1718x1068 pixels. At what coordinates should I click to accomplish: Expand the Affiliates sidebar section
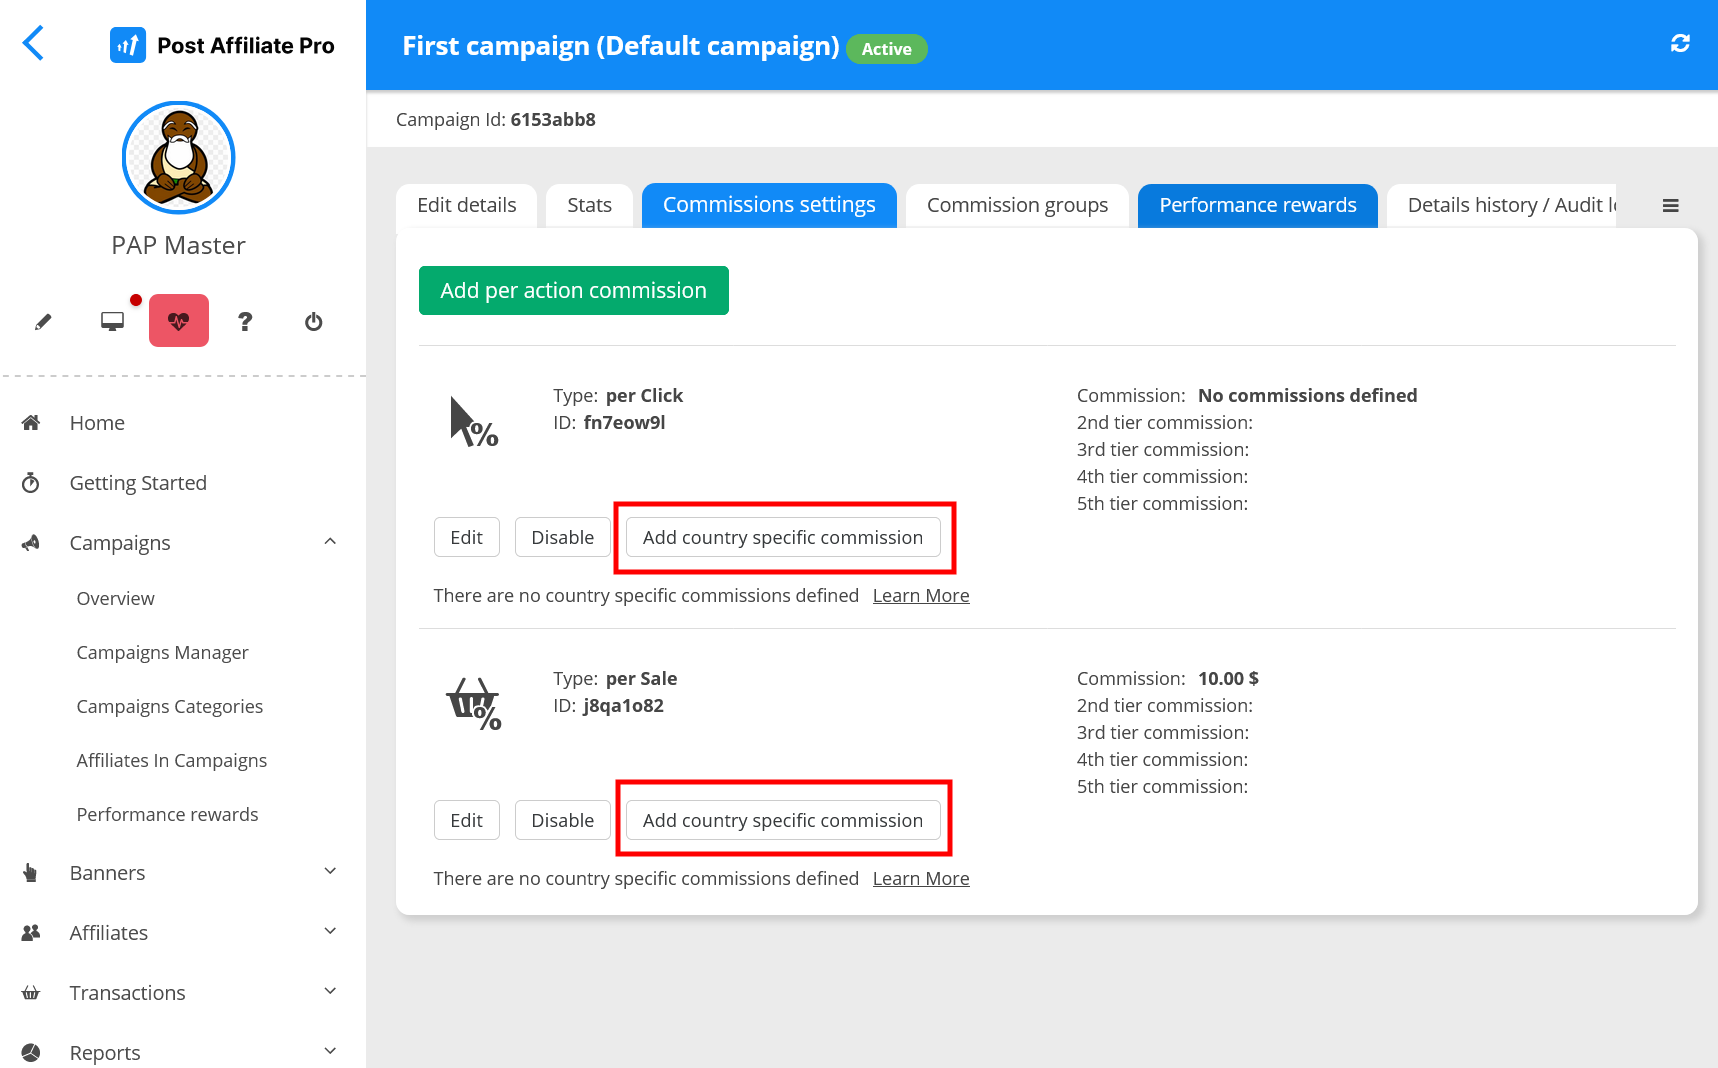330,932
